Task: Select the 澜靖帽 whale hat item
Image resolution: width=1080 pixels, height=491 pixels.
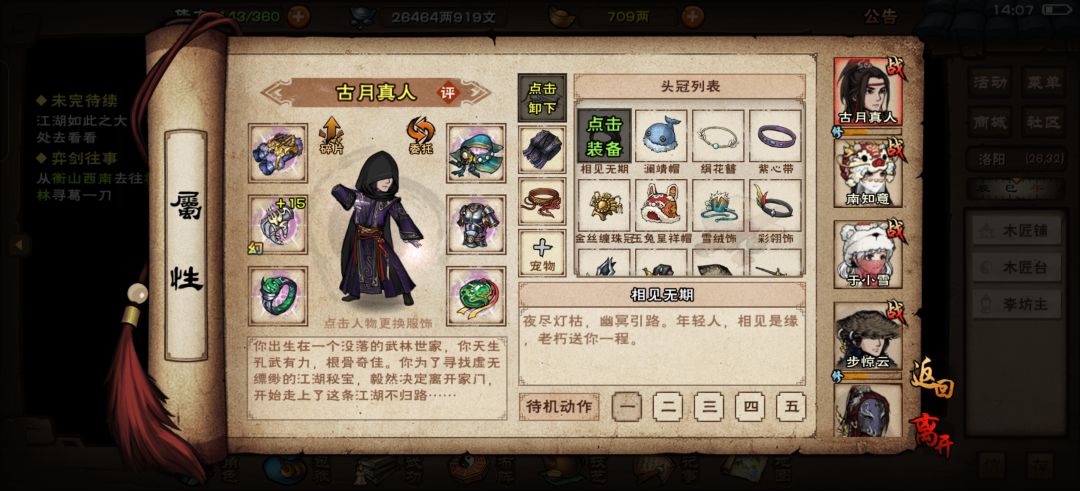Action: click(x=661, y=136)
